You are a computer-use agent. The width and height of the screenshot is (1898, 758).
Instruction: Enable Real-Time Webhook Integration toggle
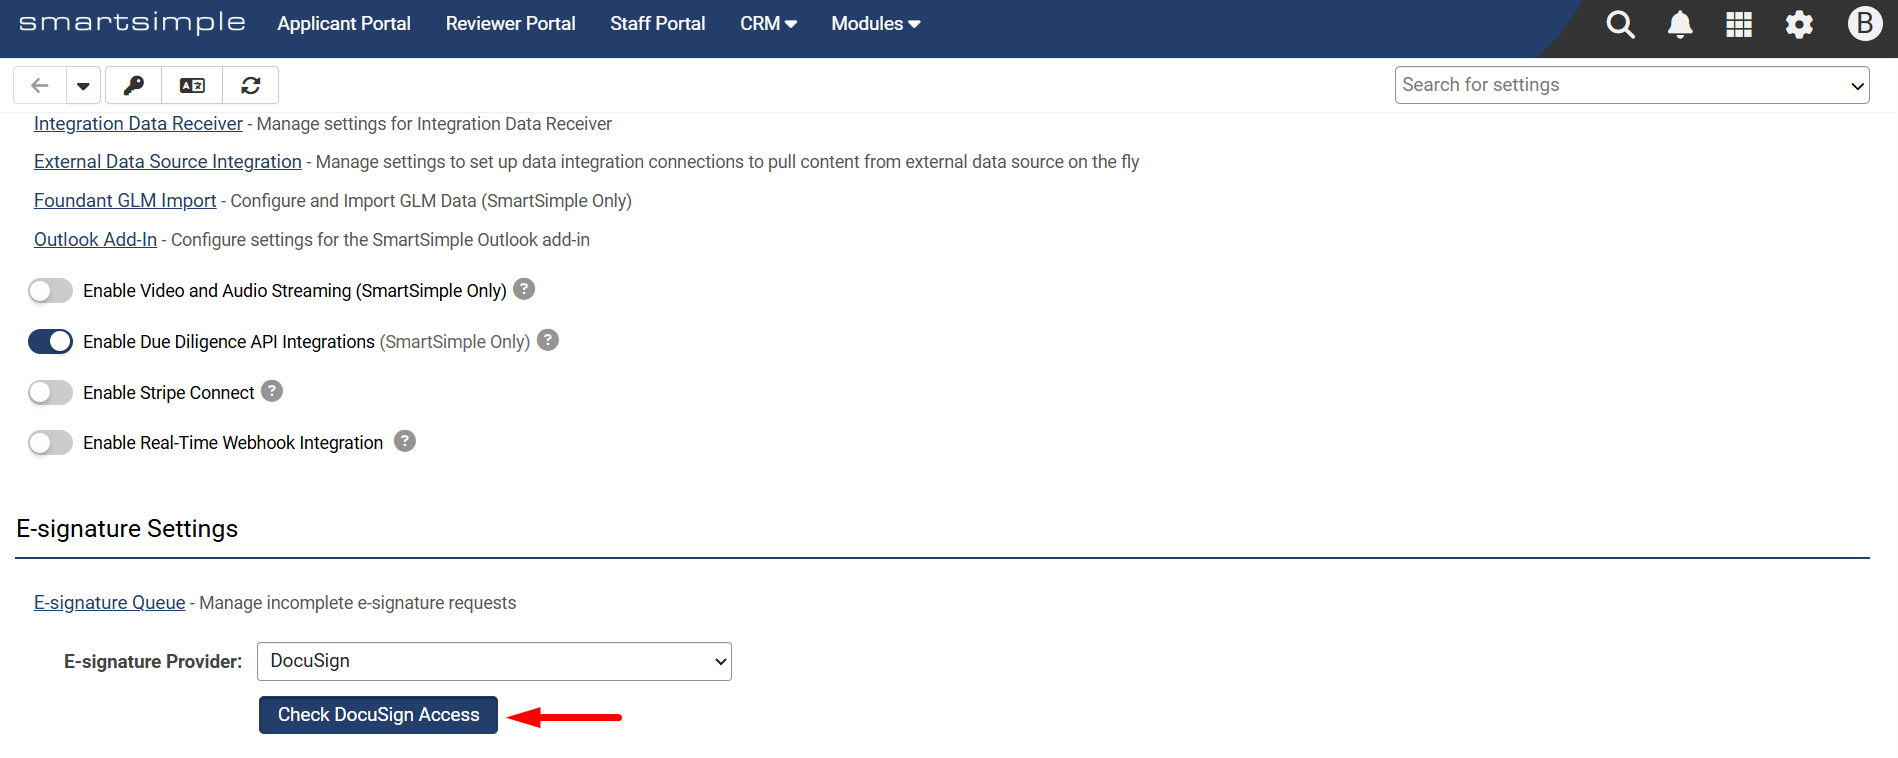(x=50, y=443)
